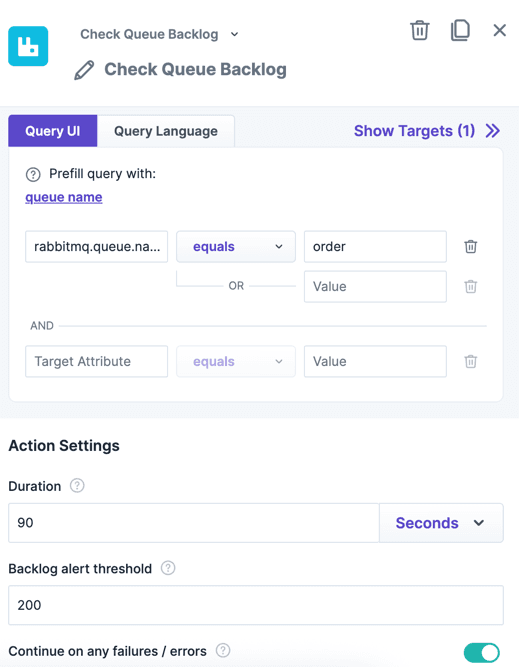Click Backlog alert threshold field showing 200
519x667 pixels.
[x=256, y=605]
